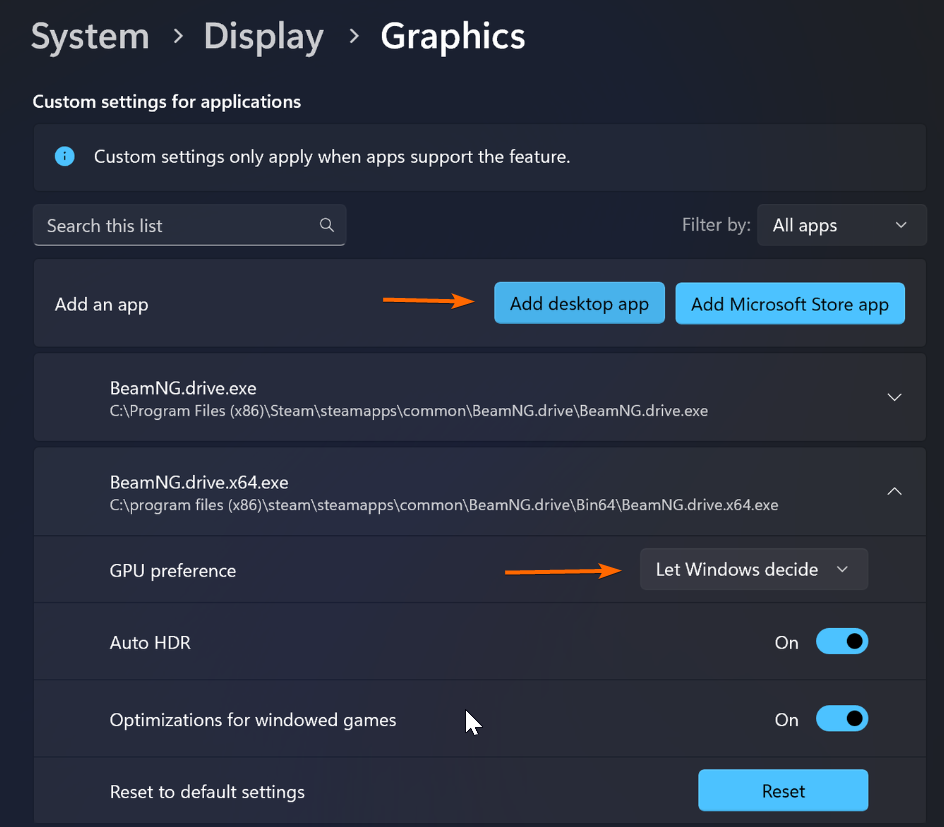
Task: Click the blue info icon
Action: (x=64, y=156)
